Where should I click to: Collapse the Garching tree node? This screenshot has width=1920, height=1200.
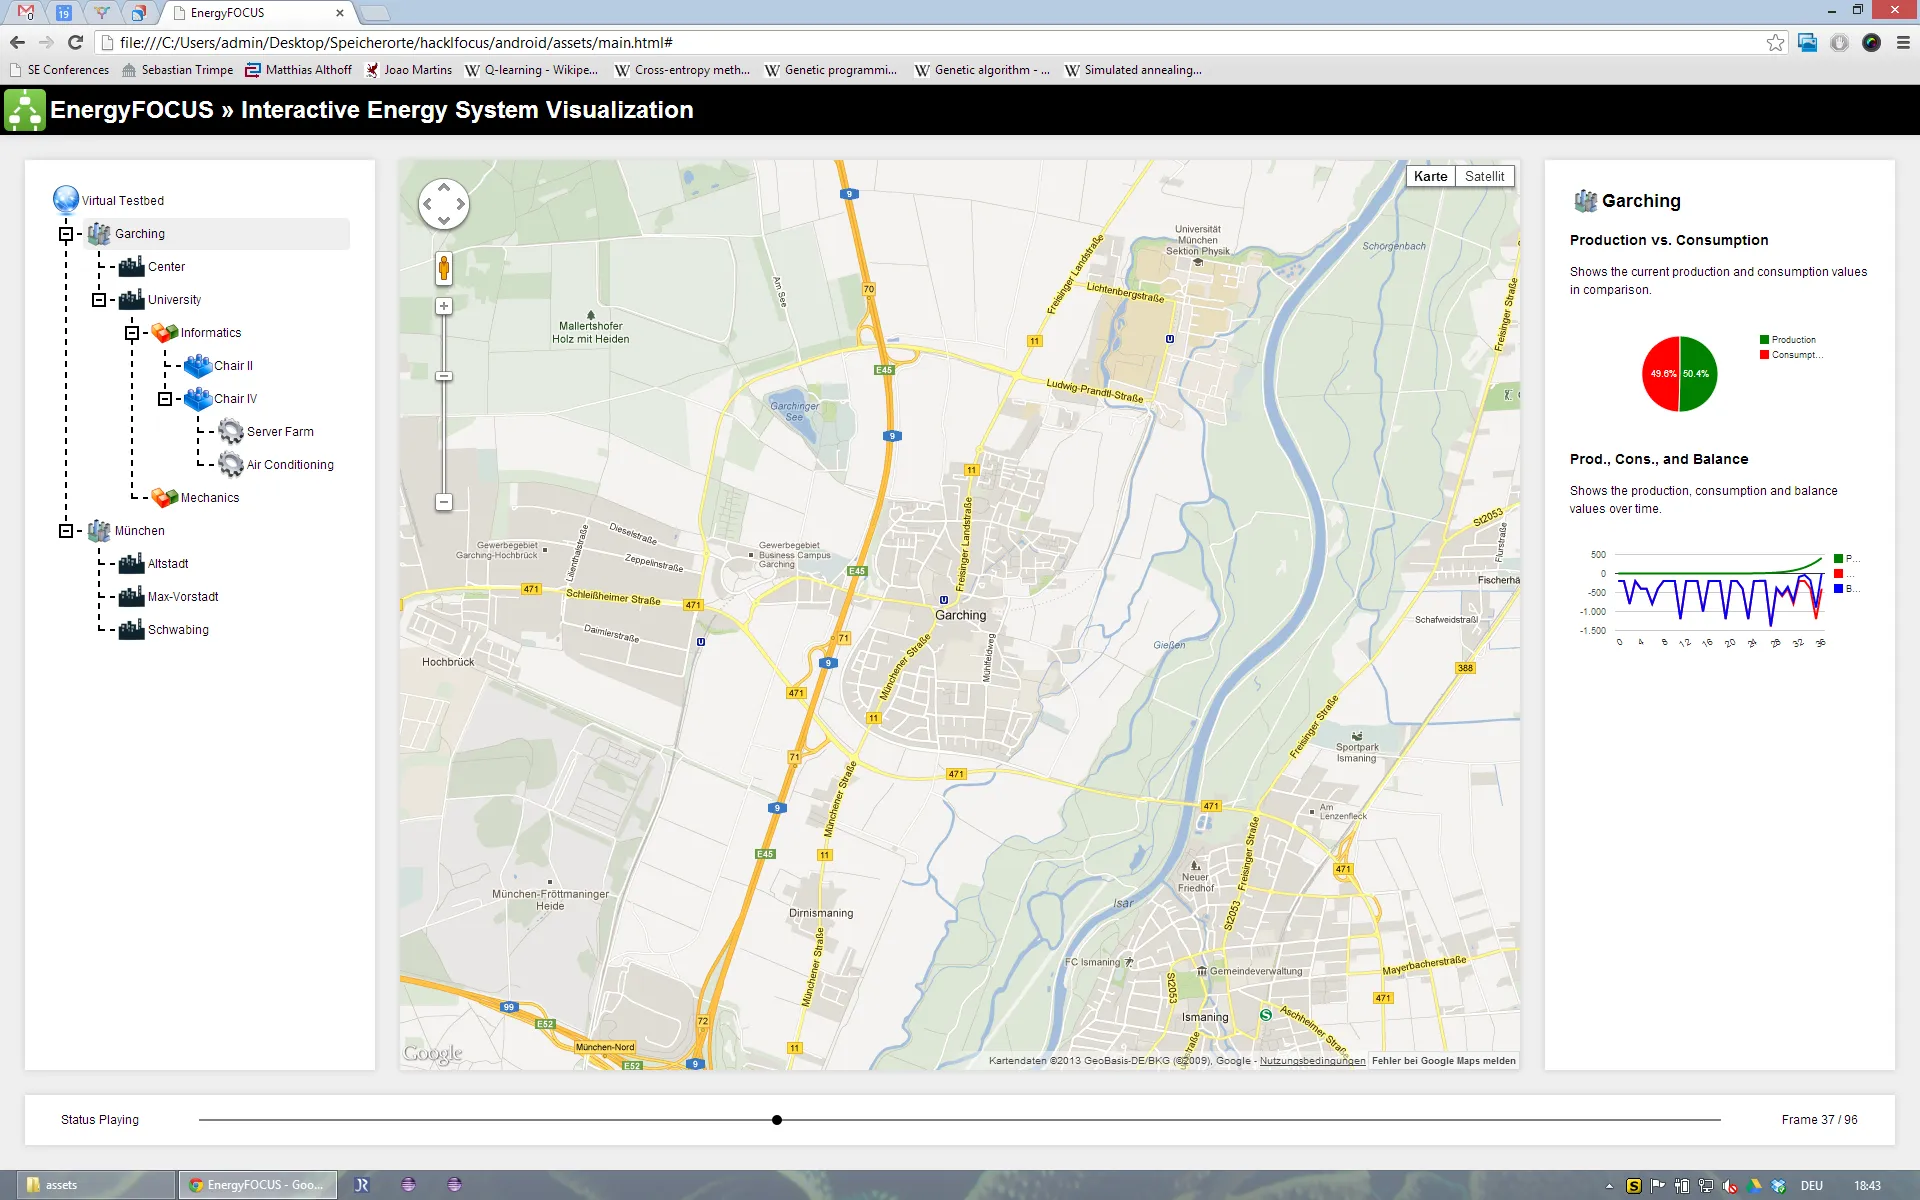coord(66,234)
